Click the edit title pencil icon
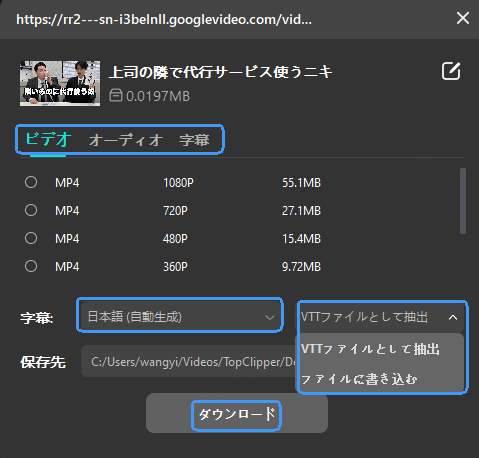Image resolution: width=479 pixels, height=458 pixels. point(451,71)
